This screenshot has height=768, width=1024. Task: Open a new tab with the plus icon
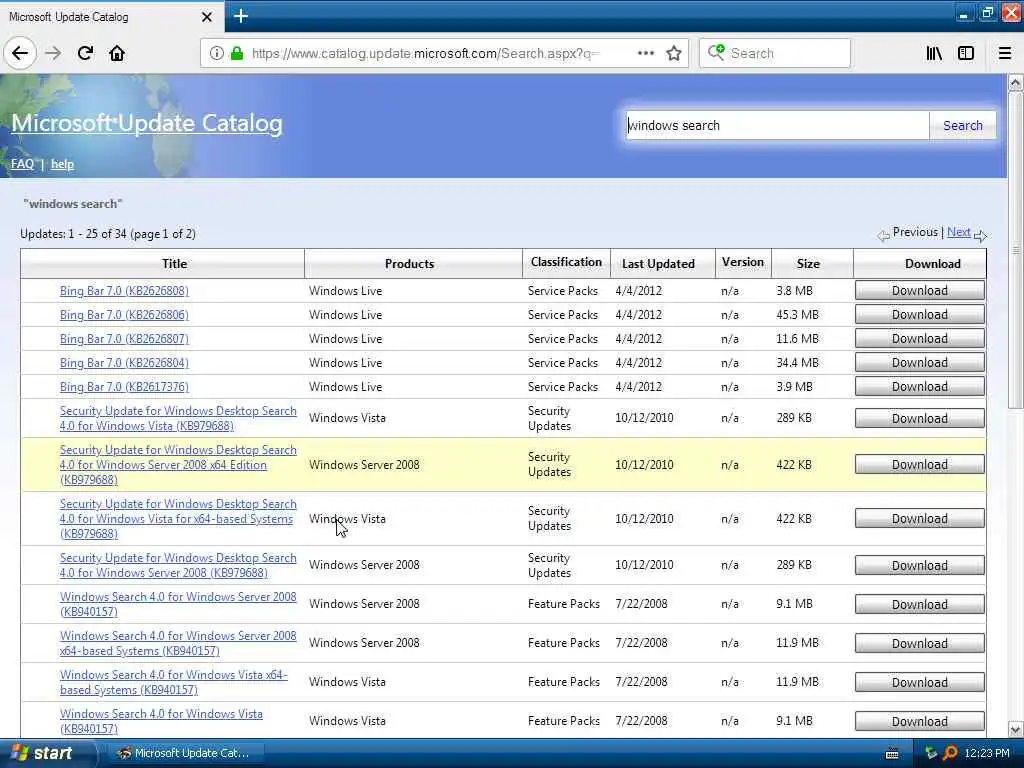point(241,16)
